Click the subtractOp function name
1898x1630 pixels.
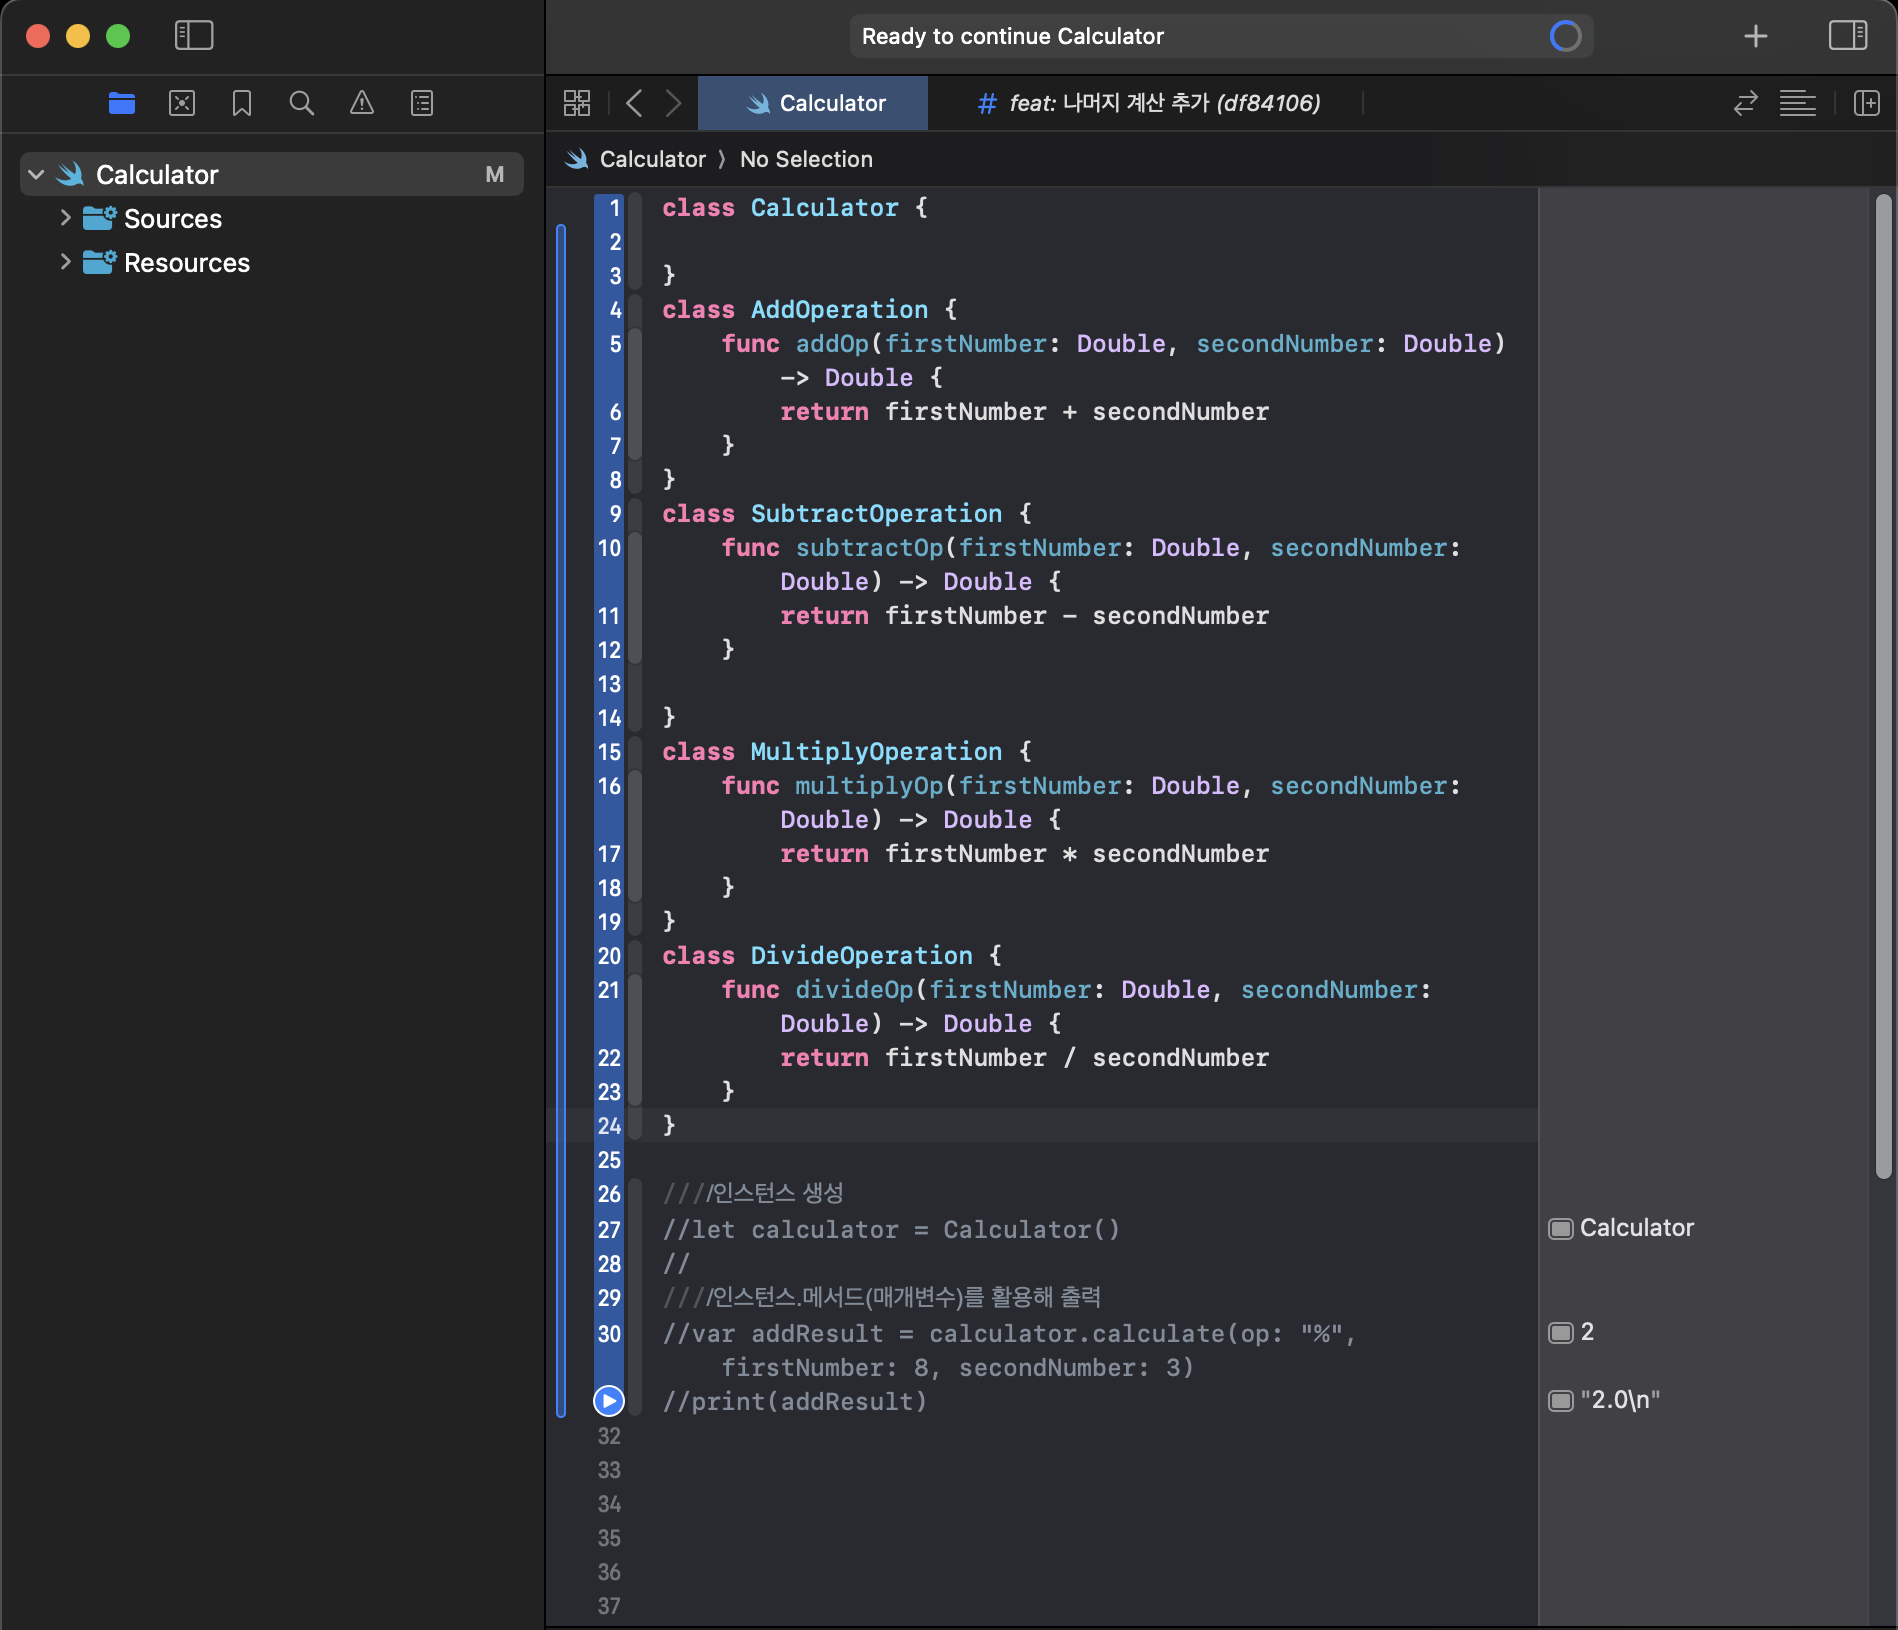[x=869, y=548]
